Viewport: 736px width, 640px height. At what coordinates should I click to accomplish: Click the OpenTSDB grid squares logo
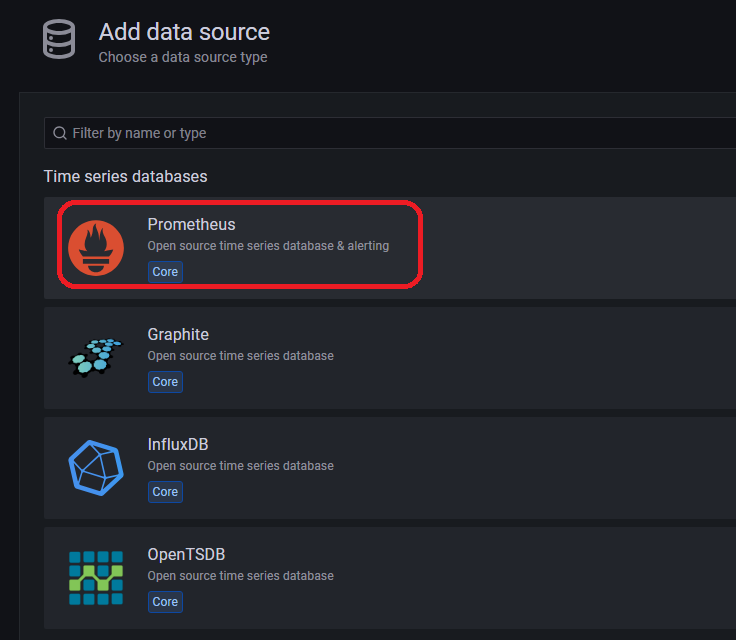click(x=96, y=577)
